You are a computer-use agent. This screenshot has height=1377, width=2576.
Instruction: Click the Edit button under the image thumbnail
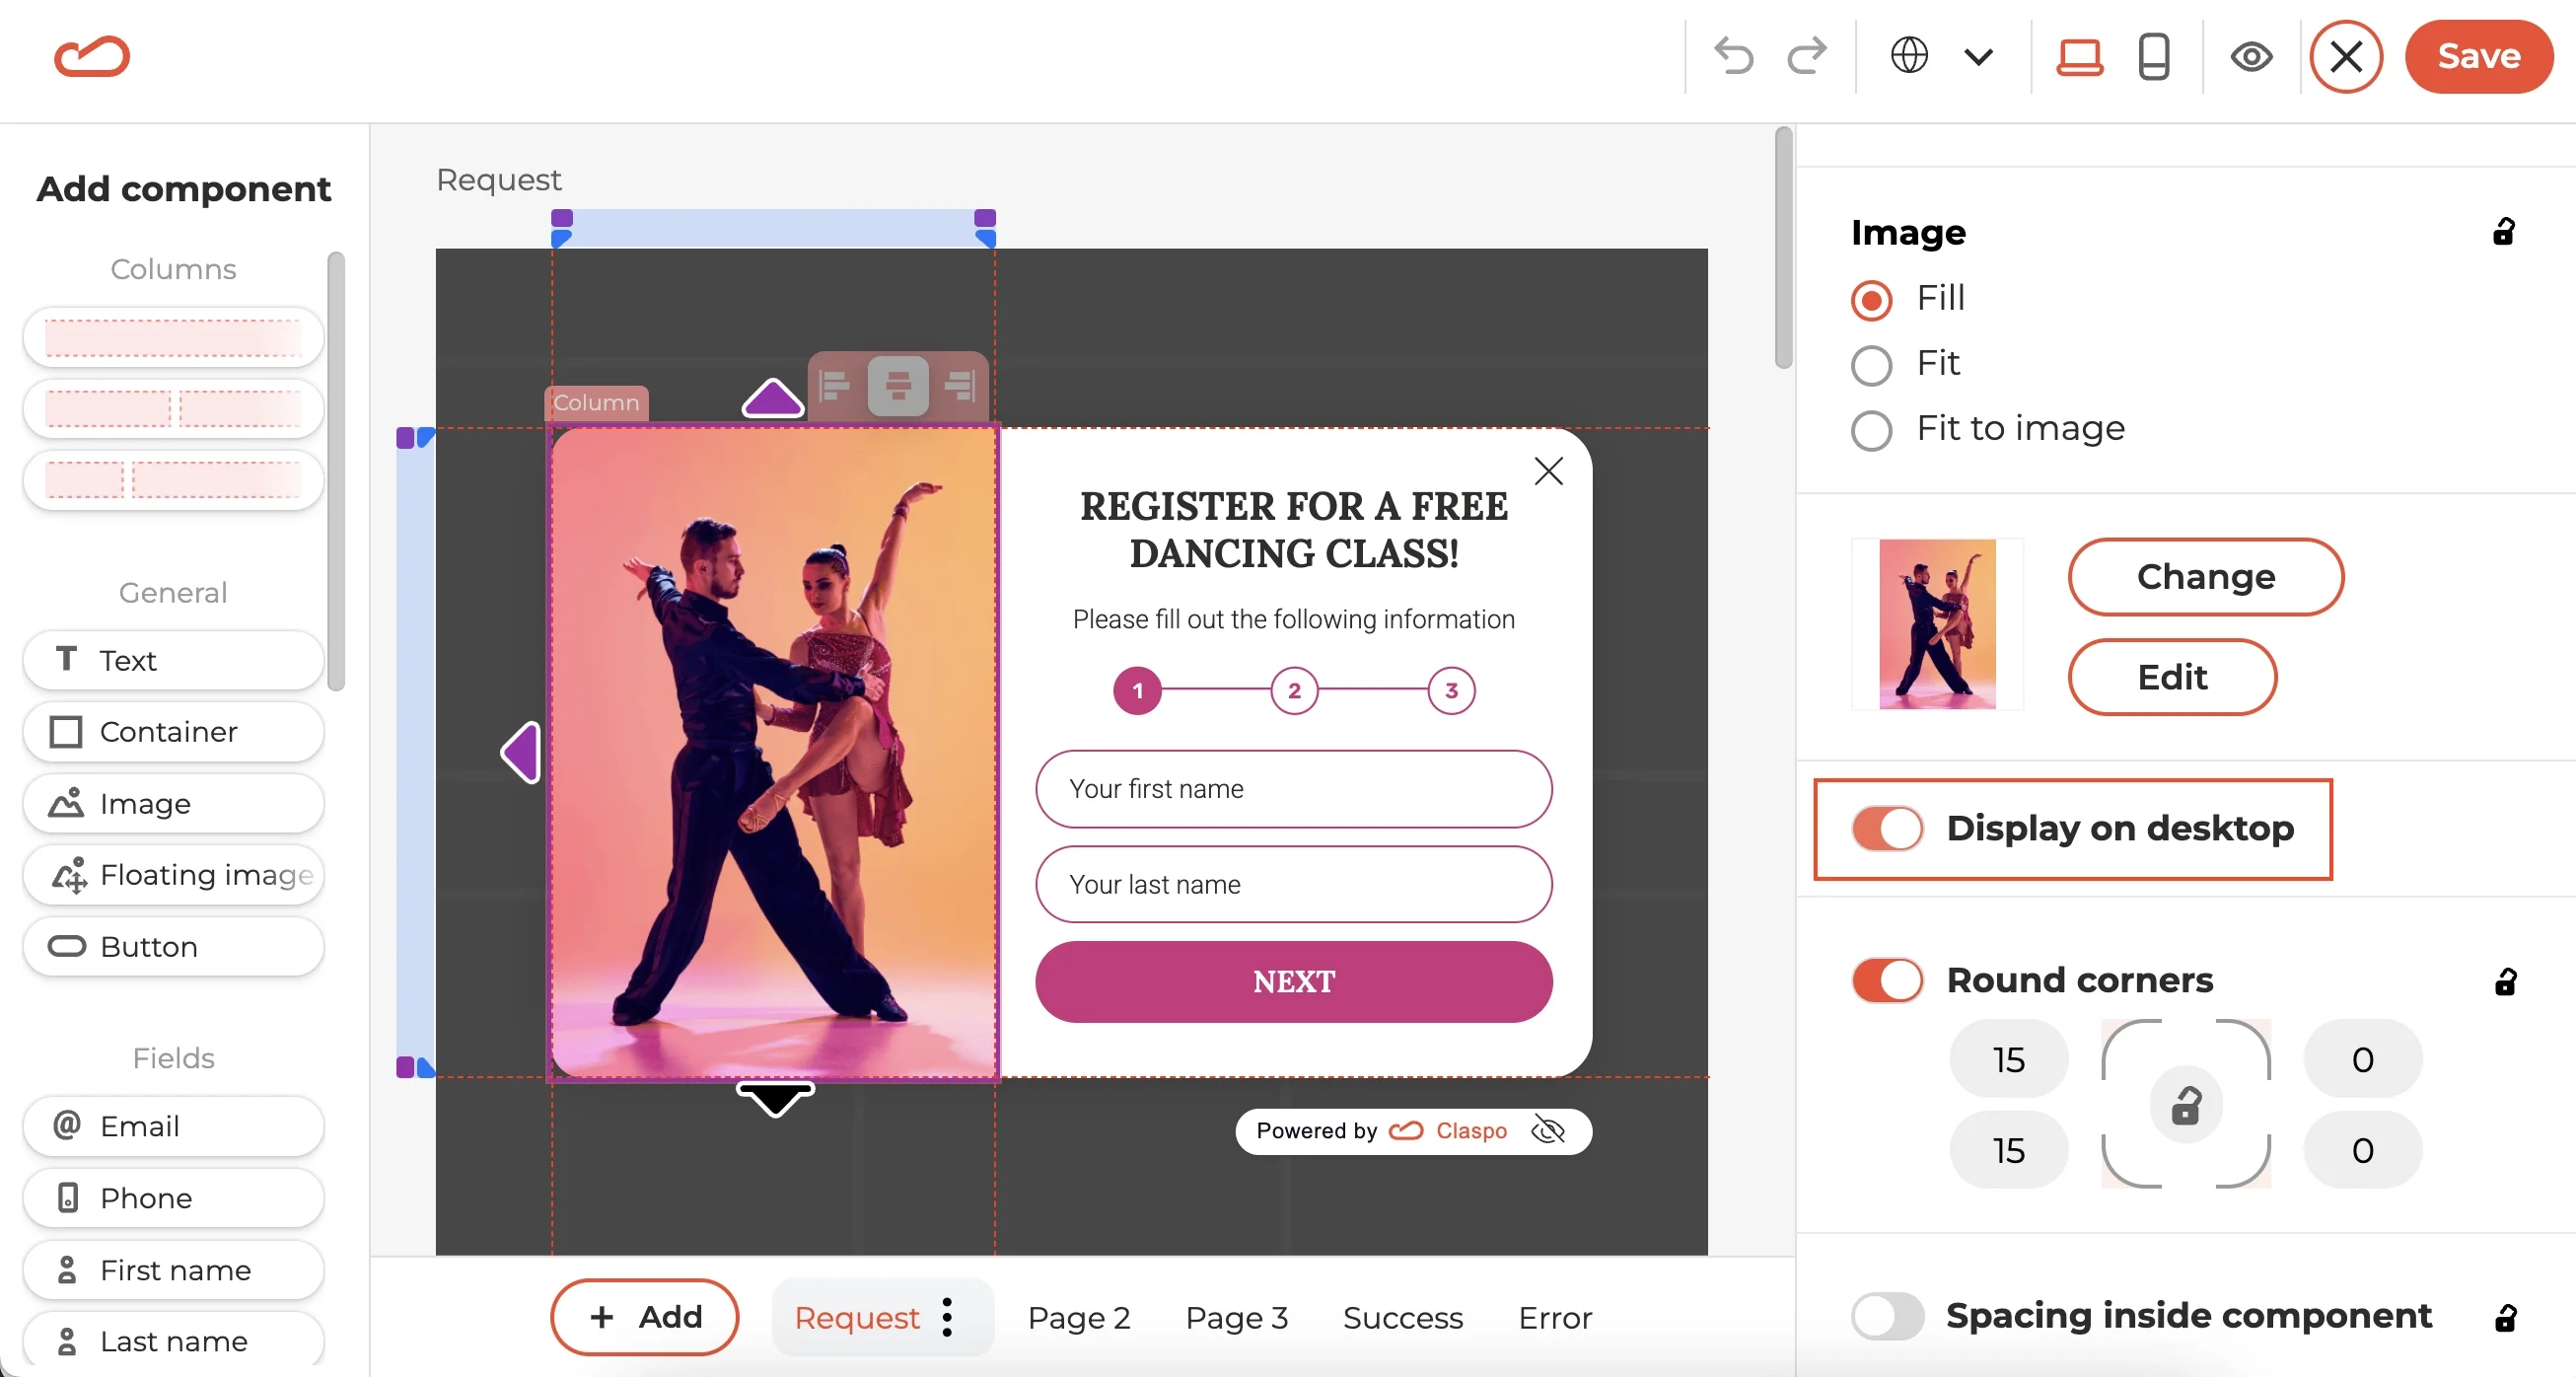pos(2172,676)
